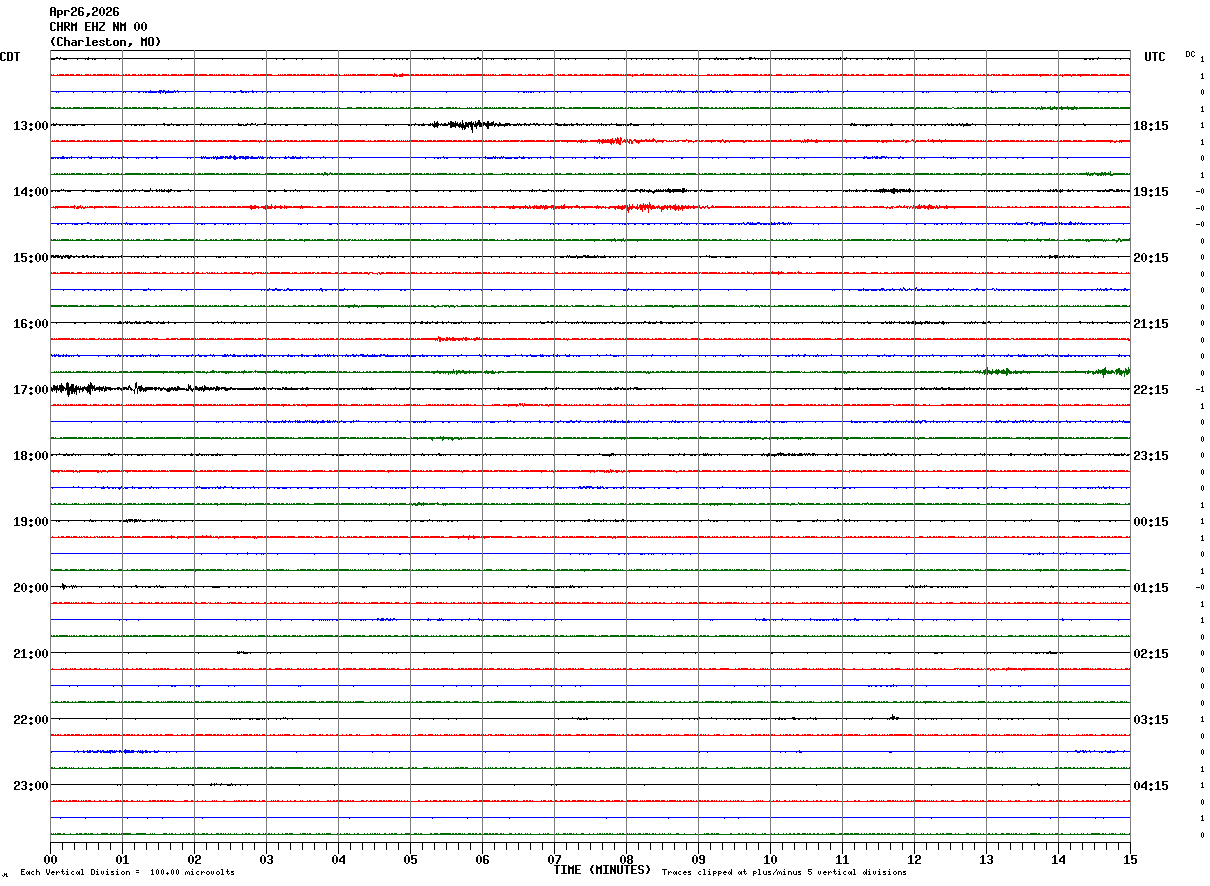Image resolution: width=1210 pixels, height=886 pixels.
Task: Select the 08 minute axis tick label
Action: pyautogui.click(x=626, y=860)
